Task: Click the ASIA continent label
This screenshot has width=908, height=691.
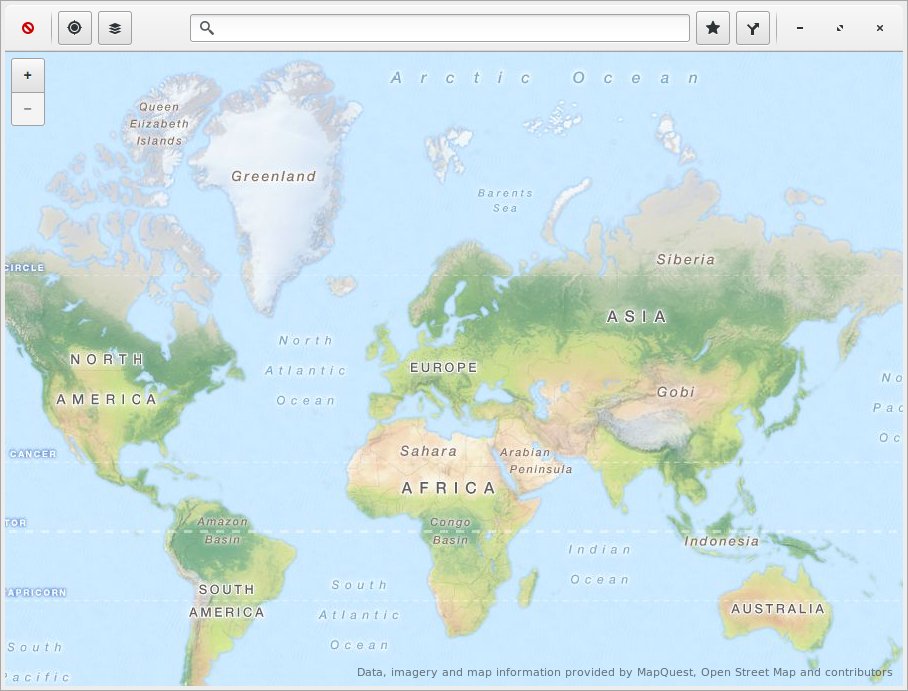Action: tap(636, 316)
